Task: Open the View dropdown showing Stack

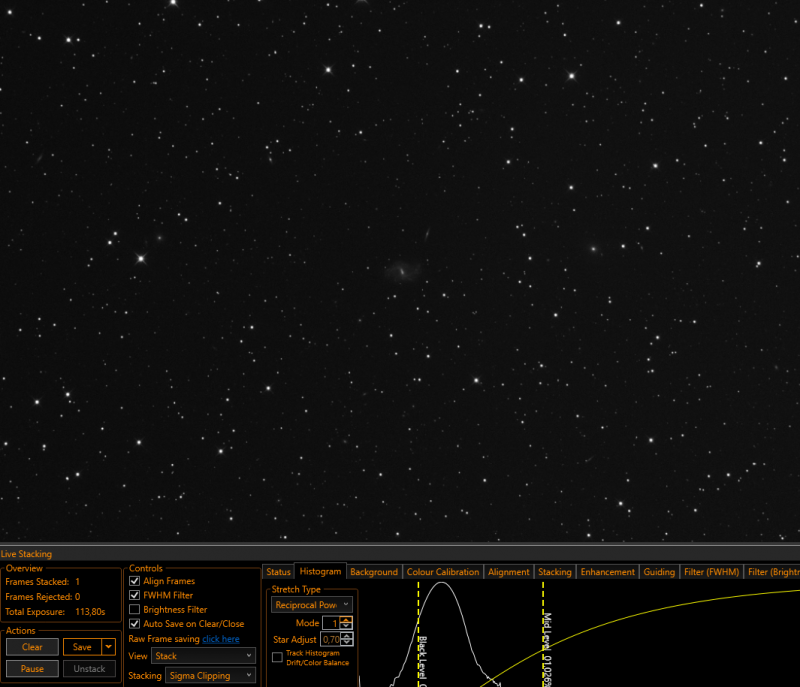Action: pos(204,656)
